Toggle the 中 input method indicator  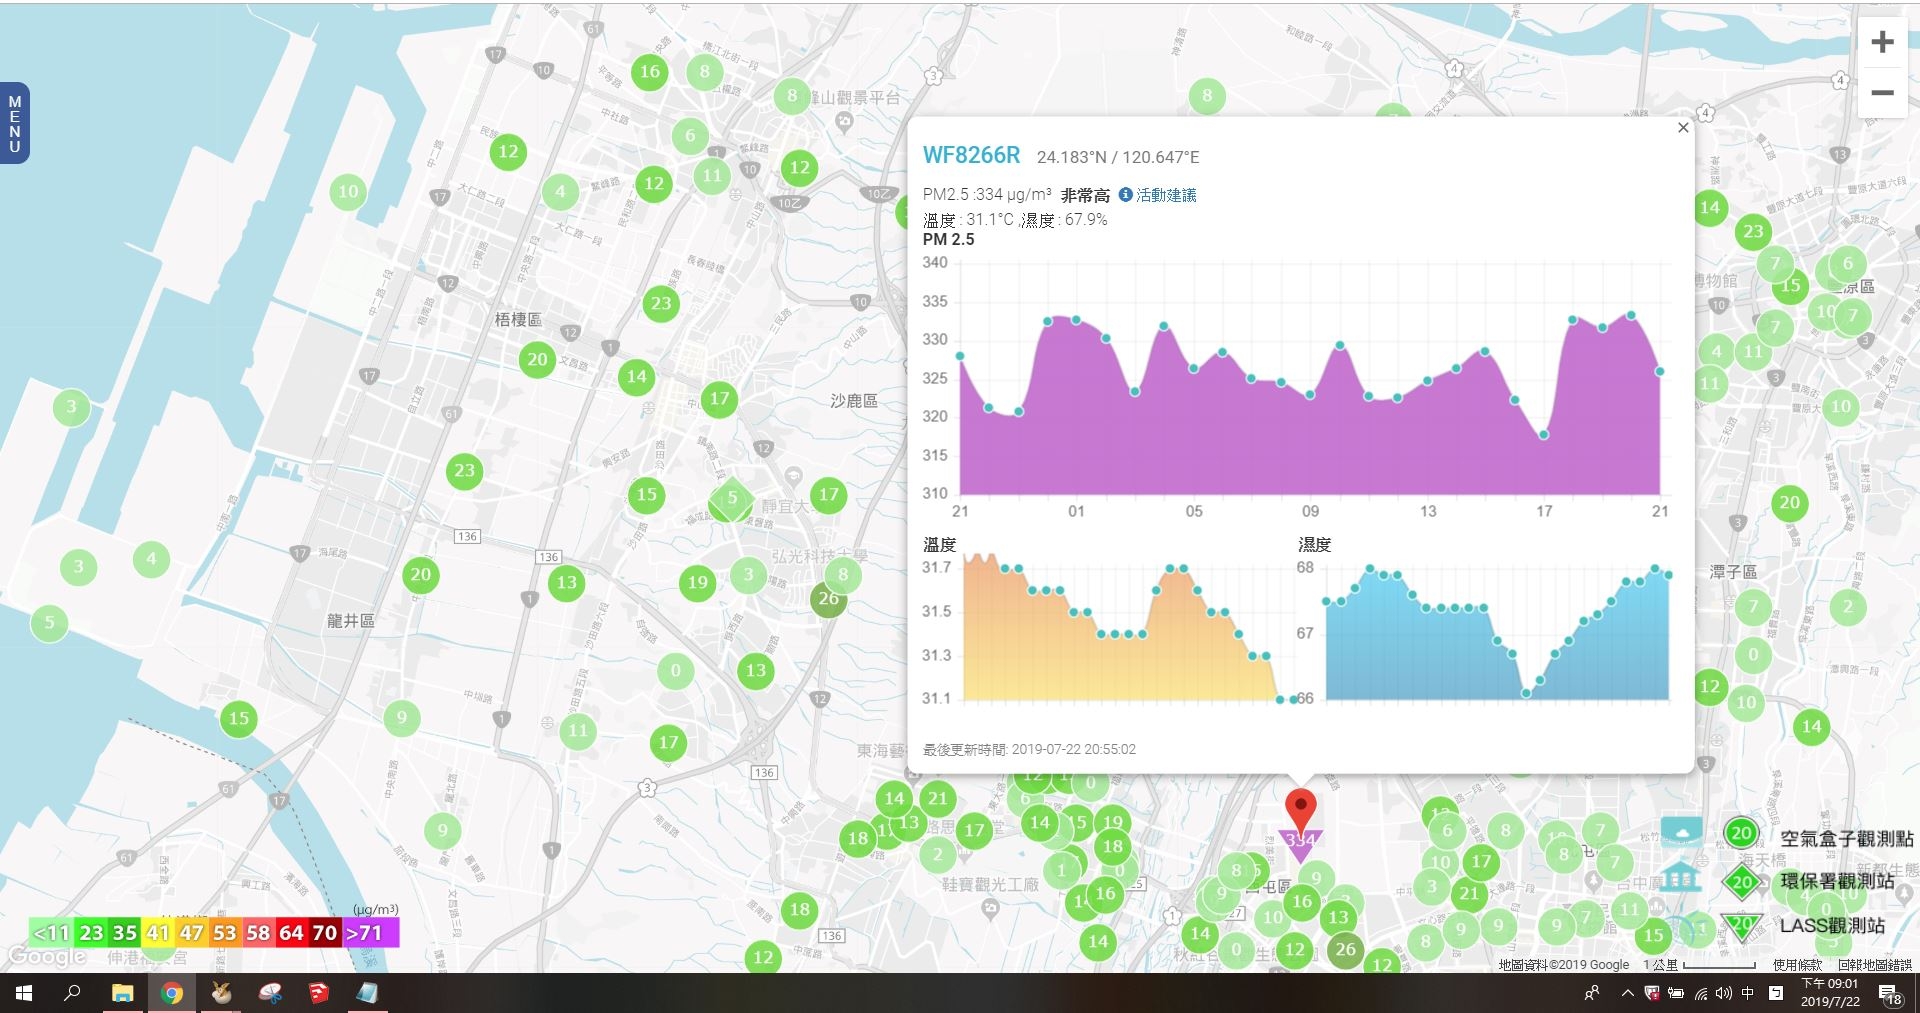pyautogui.click(x=1748, y=993)
